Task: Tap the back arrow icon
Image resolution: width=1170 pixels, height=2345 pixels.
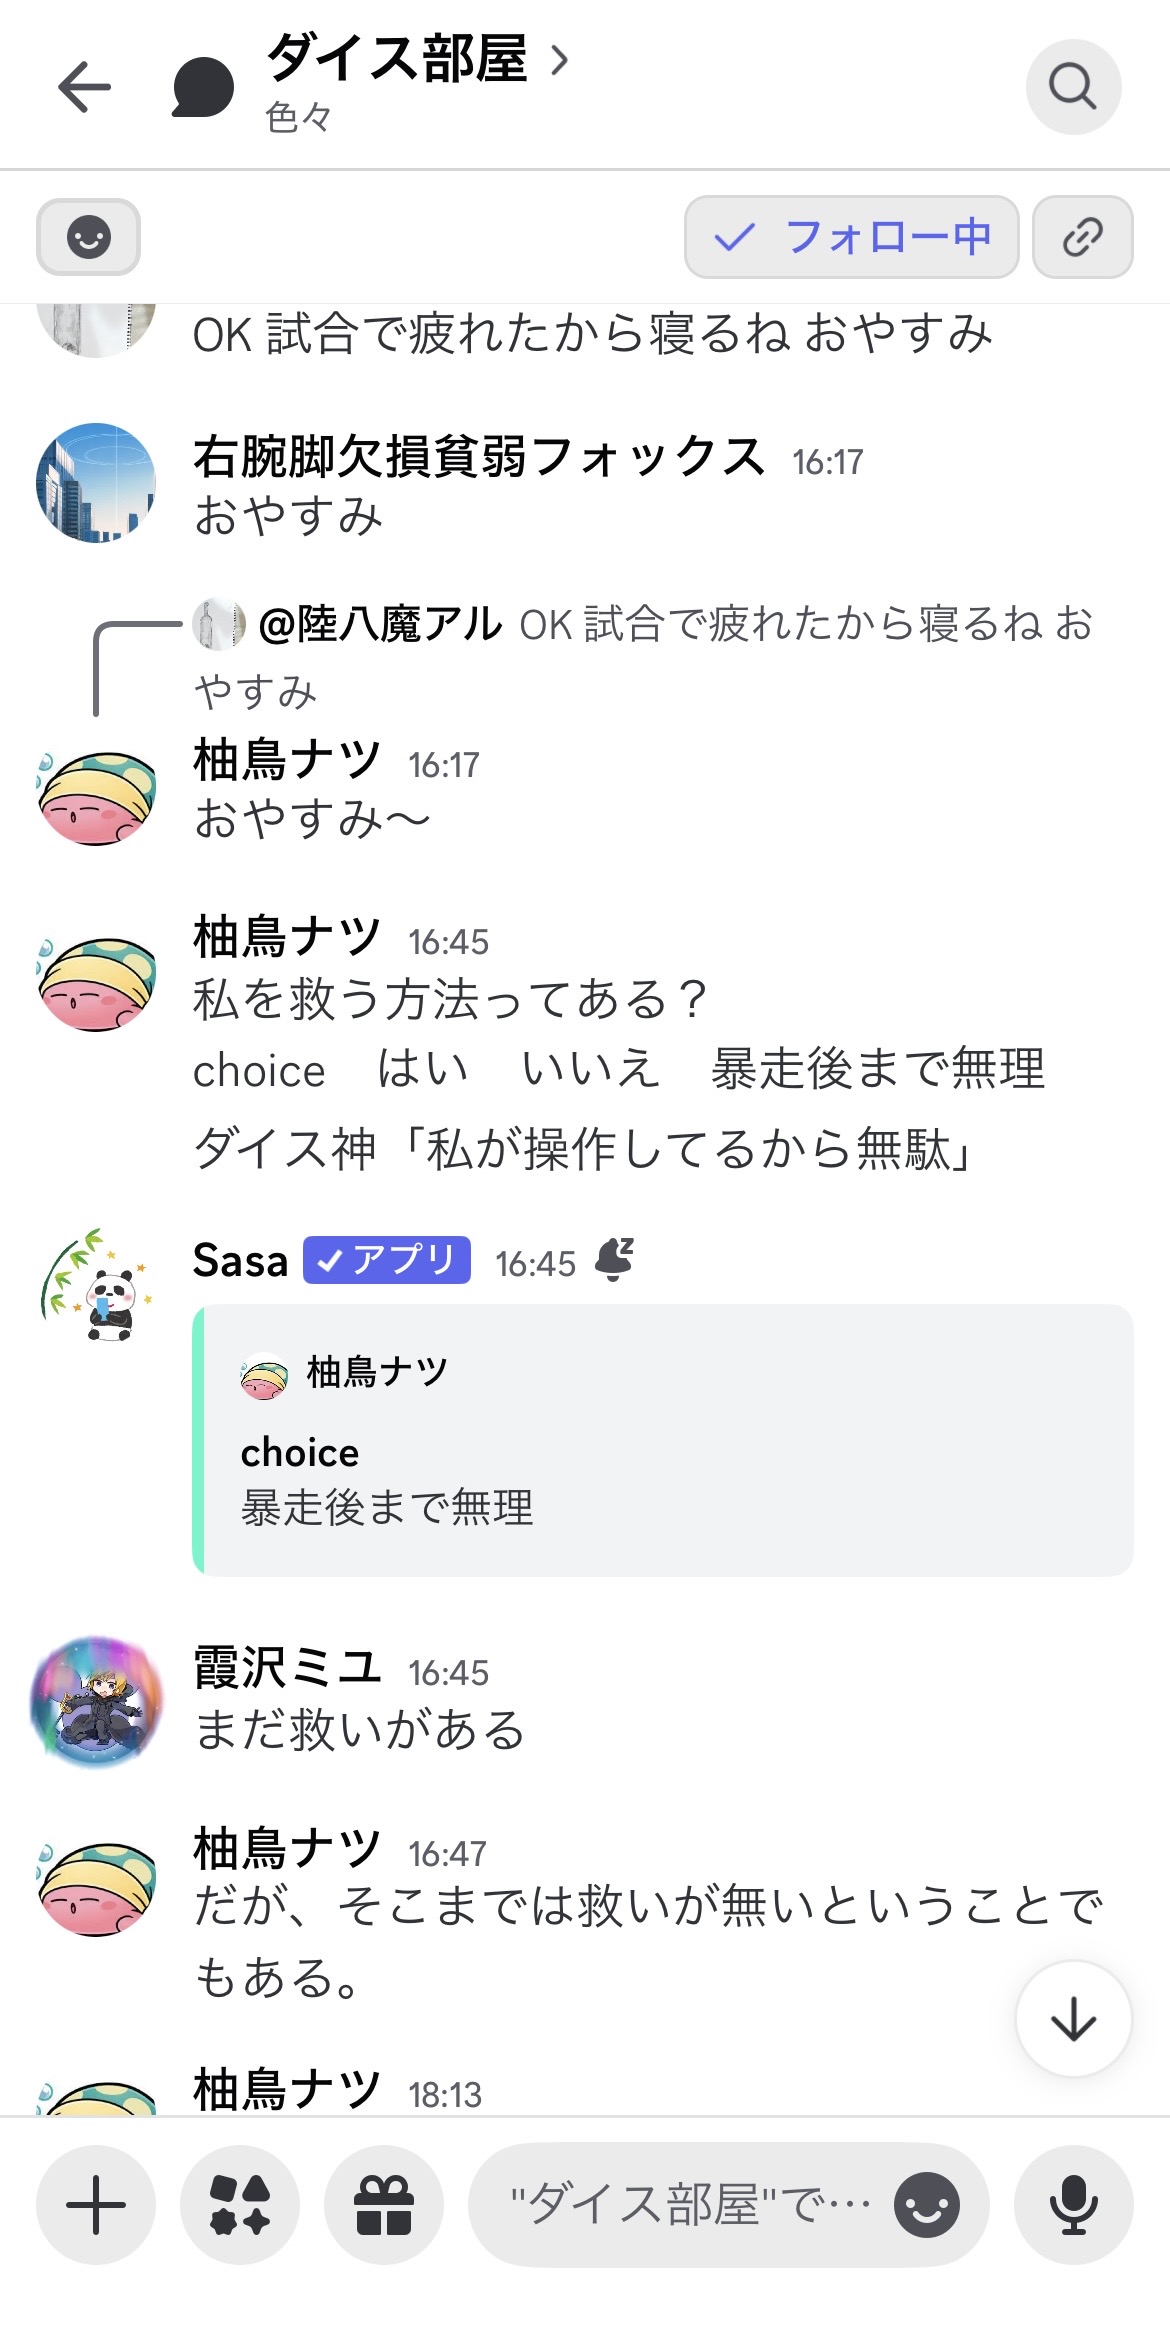Action: click(84, 87)
